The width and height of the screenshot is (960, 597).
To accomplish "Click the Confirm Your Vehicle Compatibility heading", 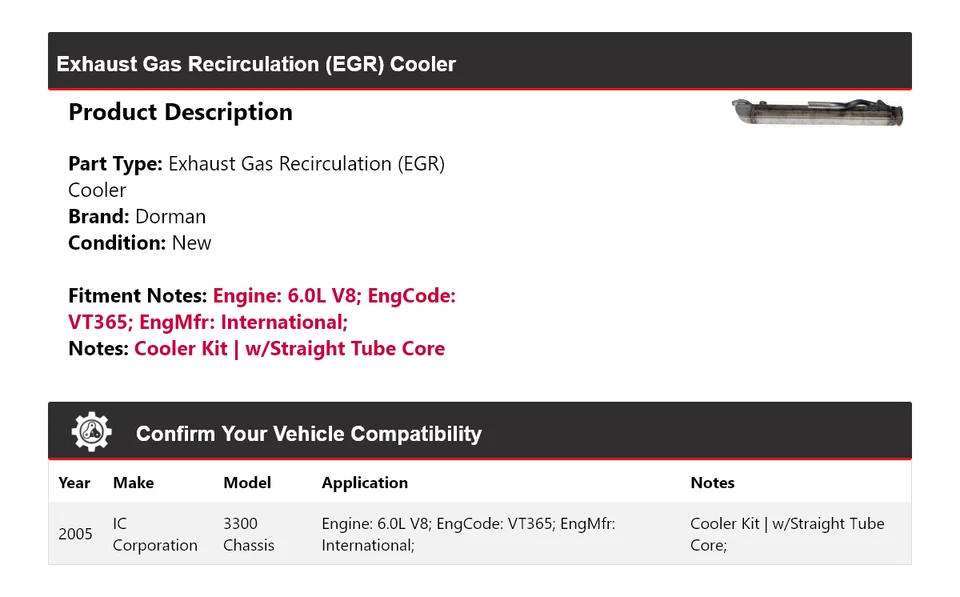I will [308, 434].
